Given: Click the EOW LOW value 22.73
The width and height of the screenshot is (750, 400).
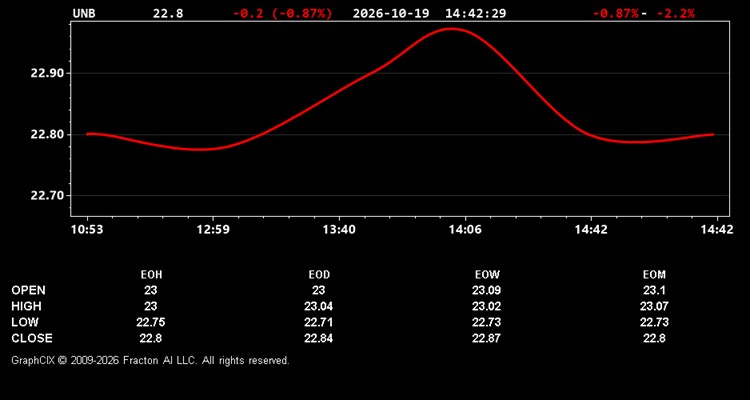Looking at the screenshot, I should [486, 322].
